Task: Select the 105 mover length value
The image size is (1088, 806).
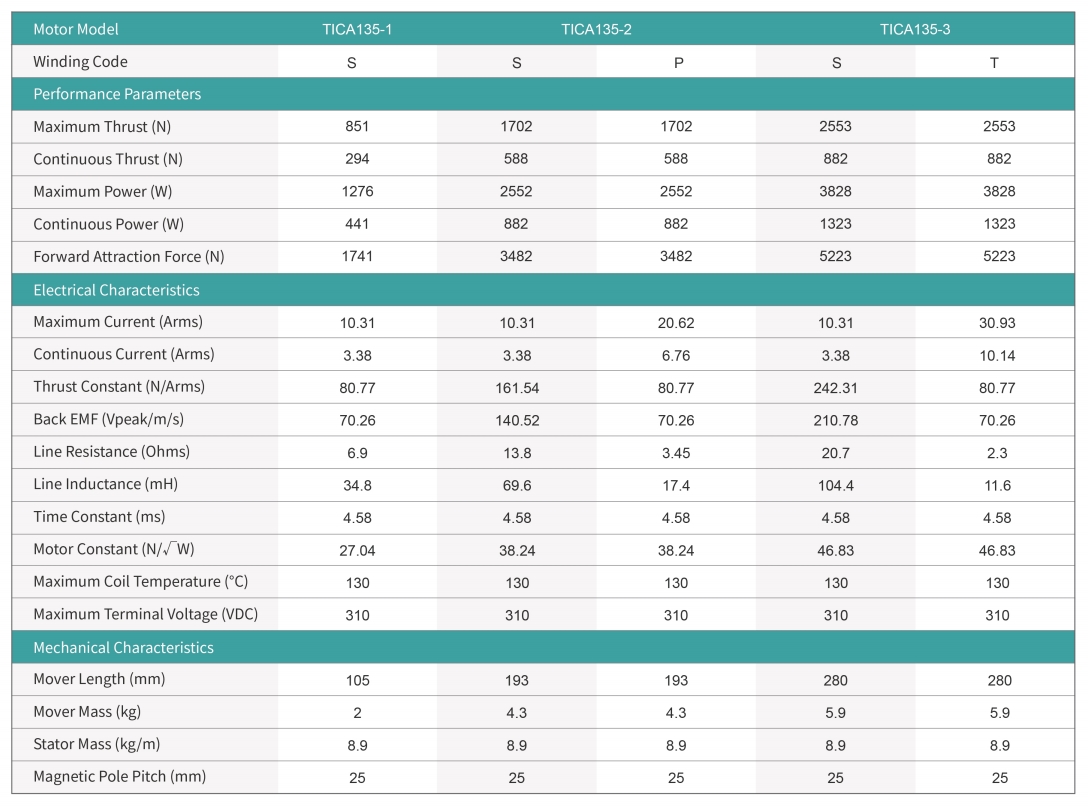Action: click(357, 680)
